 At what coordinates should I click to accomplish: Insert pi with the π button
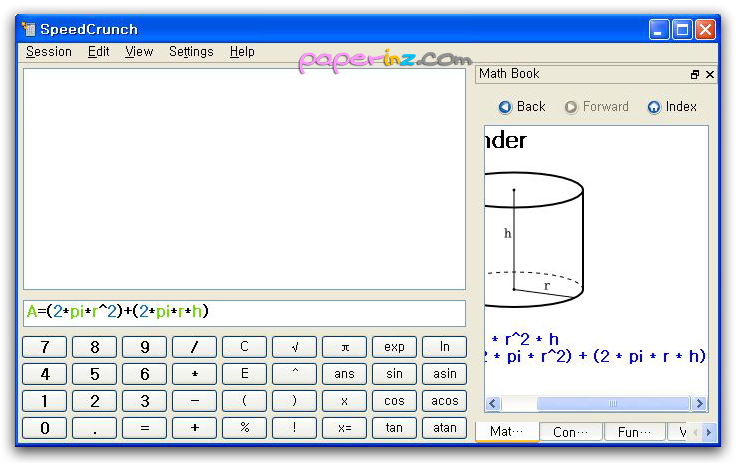(345, 347)
